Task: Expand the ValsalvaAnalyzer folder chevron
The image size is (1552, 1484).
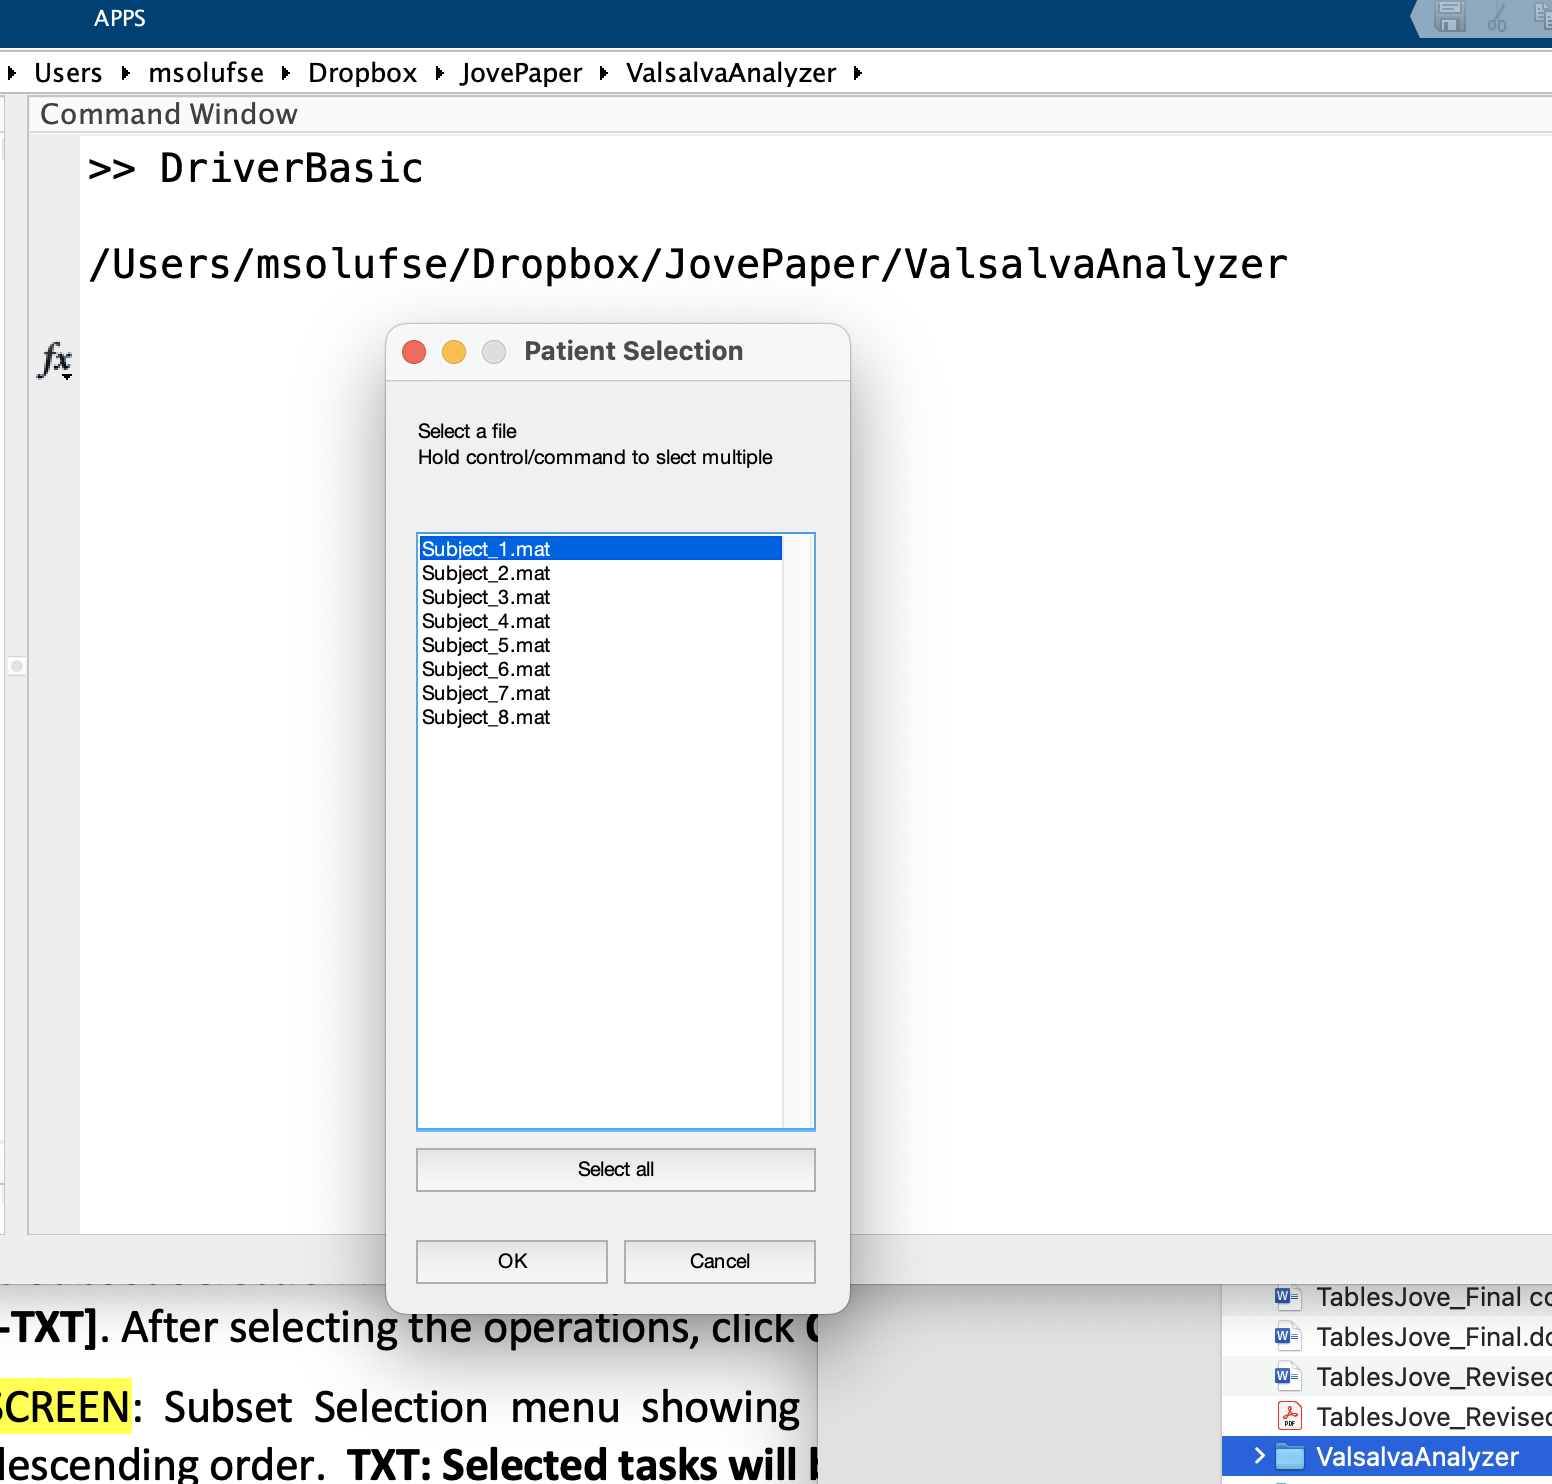Action: (x=1259, y=1456)
